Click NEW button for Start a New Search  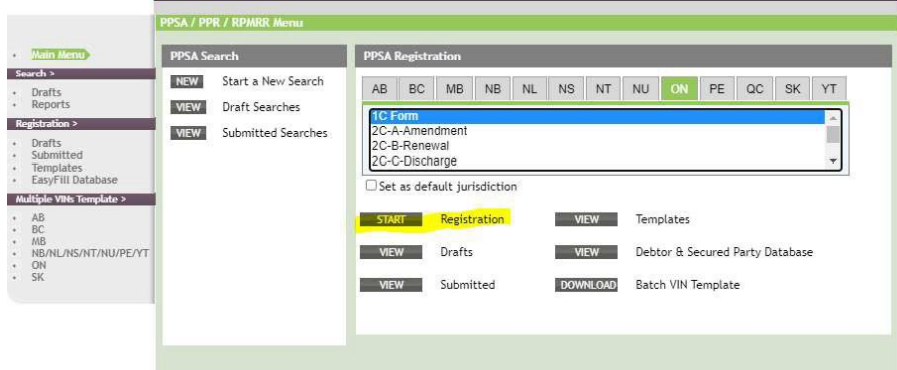186,81
